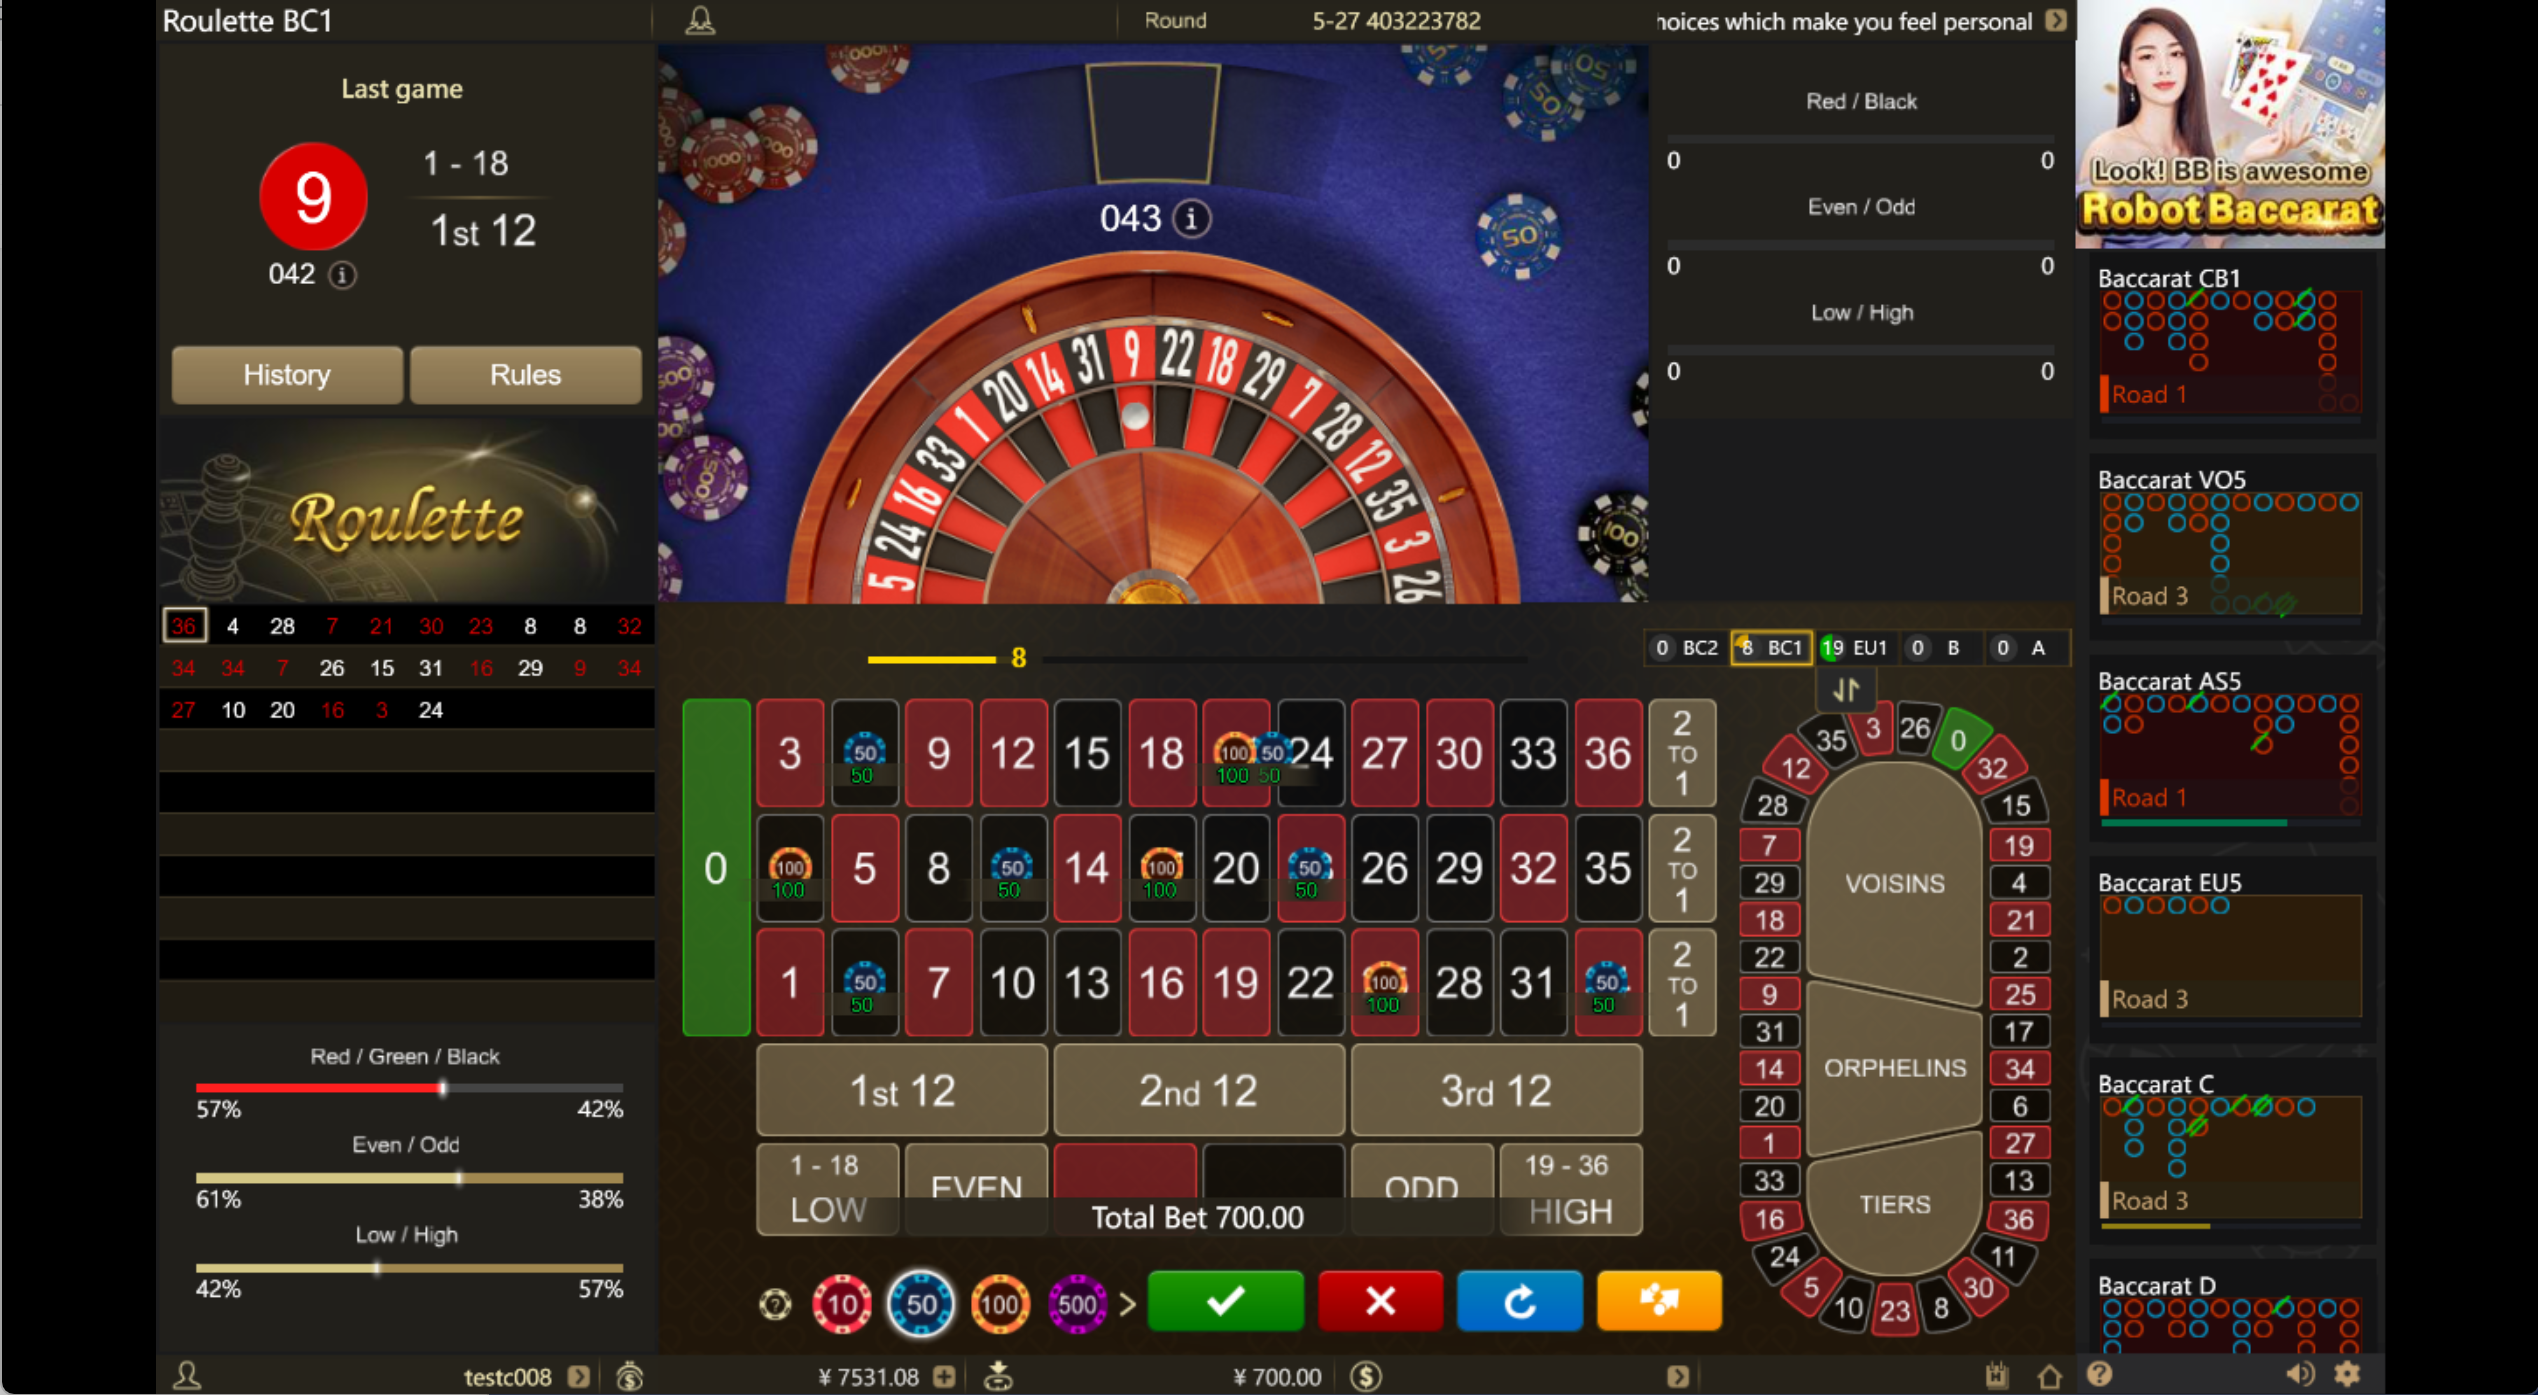
Task: Select the 500 purple chip
Action: tap(1077, 1304)
